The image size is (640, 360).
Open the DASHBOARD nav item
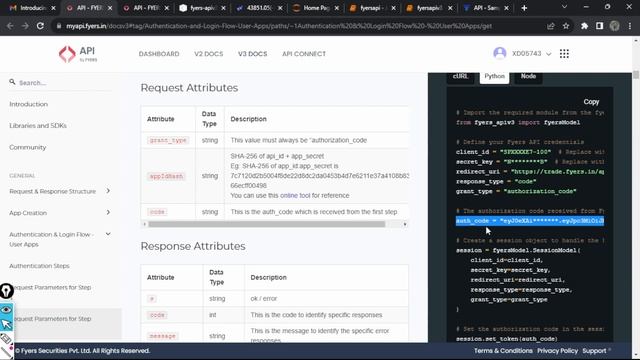pos(159,54)
